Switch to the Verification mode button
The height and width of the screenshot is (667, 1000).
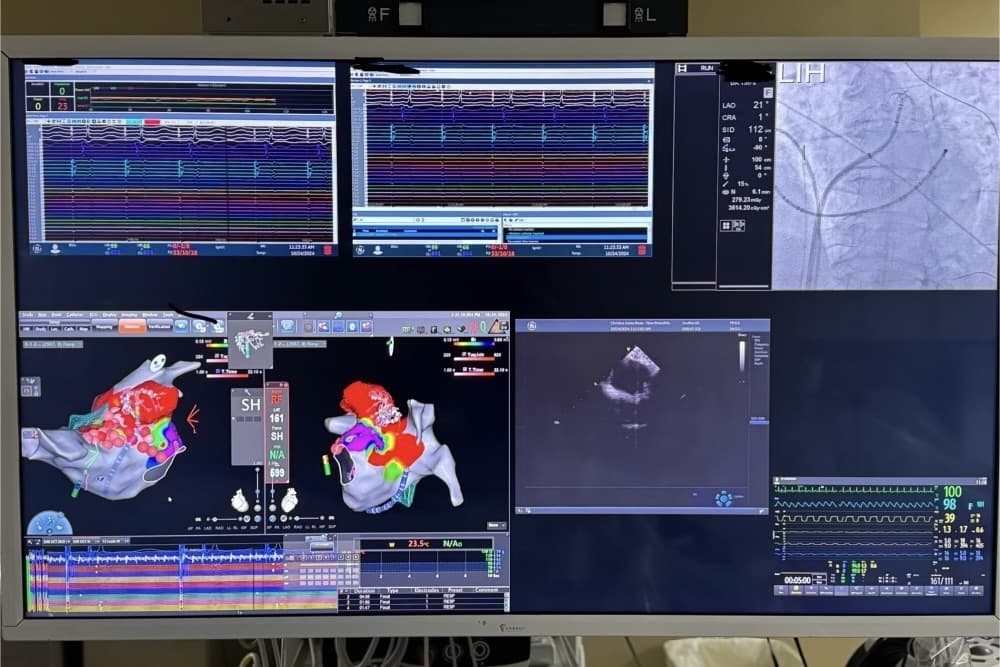point(159,326)
